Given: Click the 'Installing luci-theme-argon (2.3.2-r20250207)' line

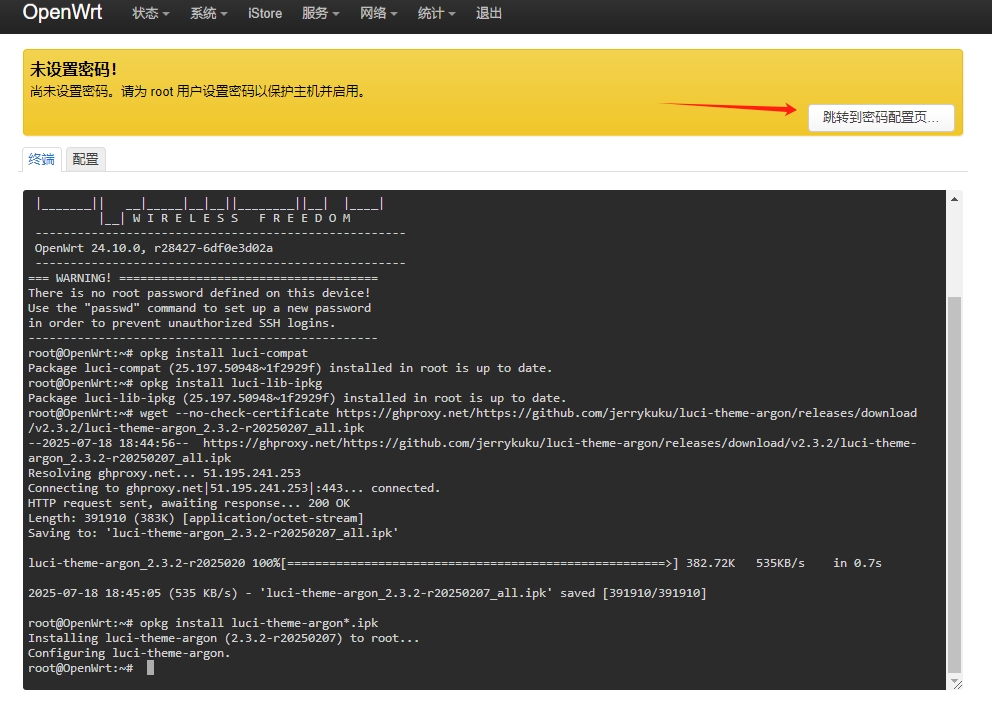Looking at the screenshot, I should [224, 638].
